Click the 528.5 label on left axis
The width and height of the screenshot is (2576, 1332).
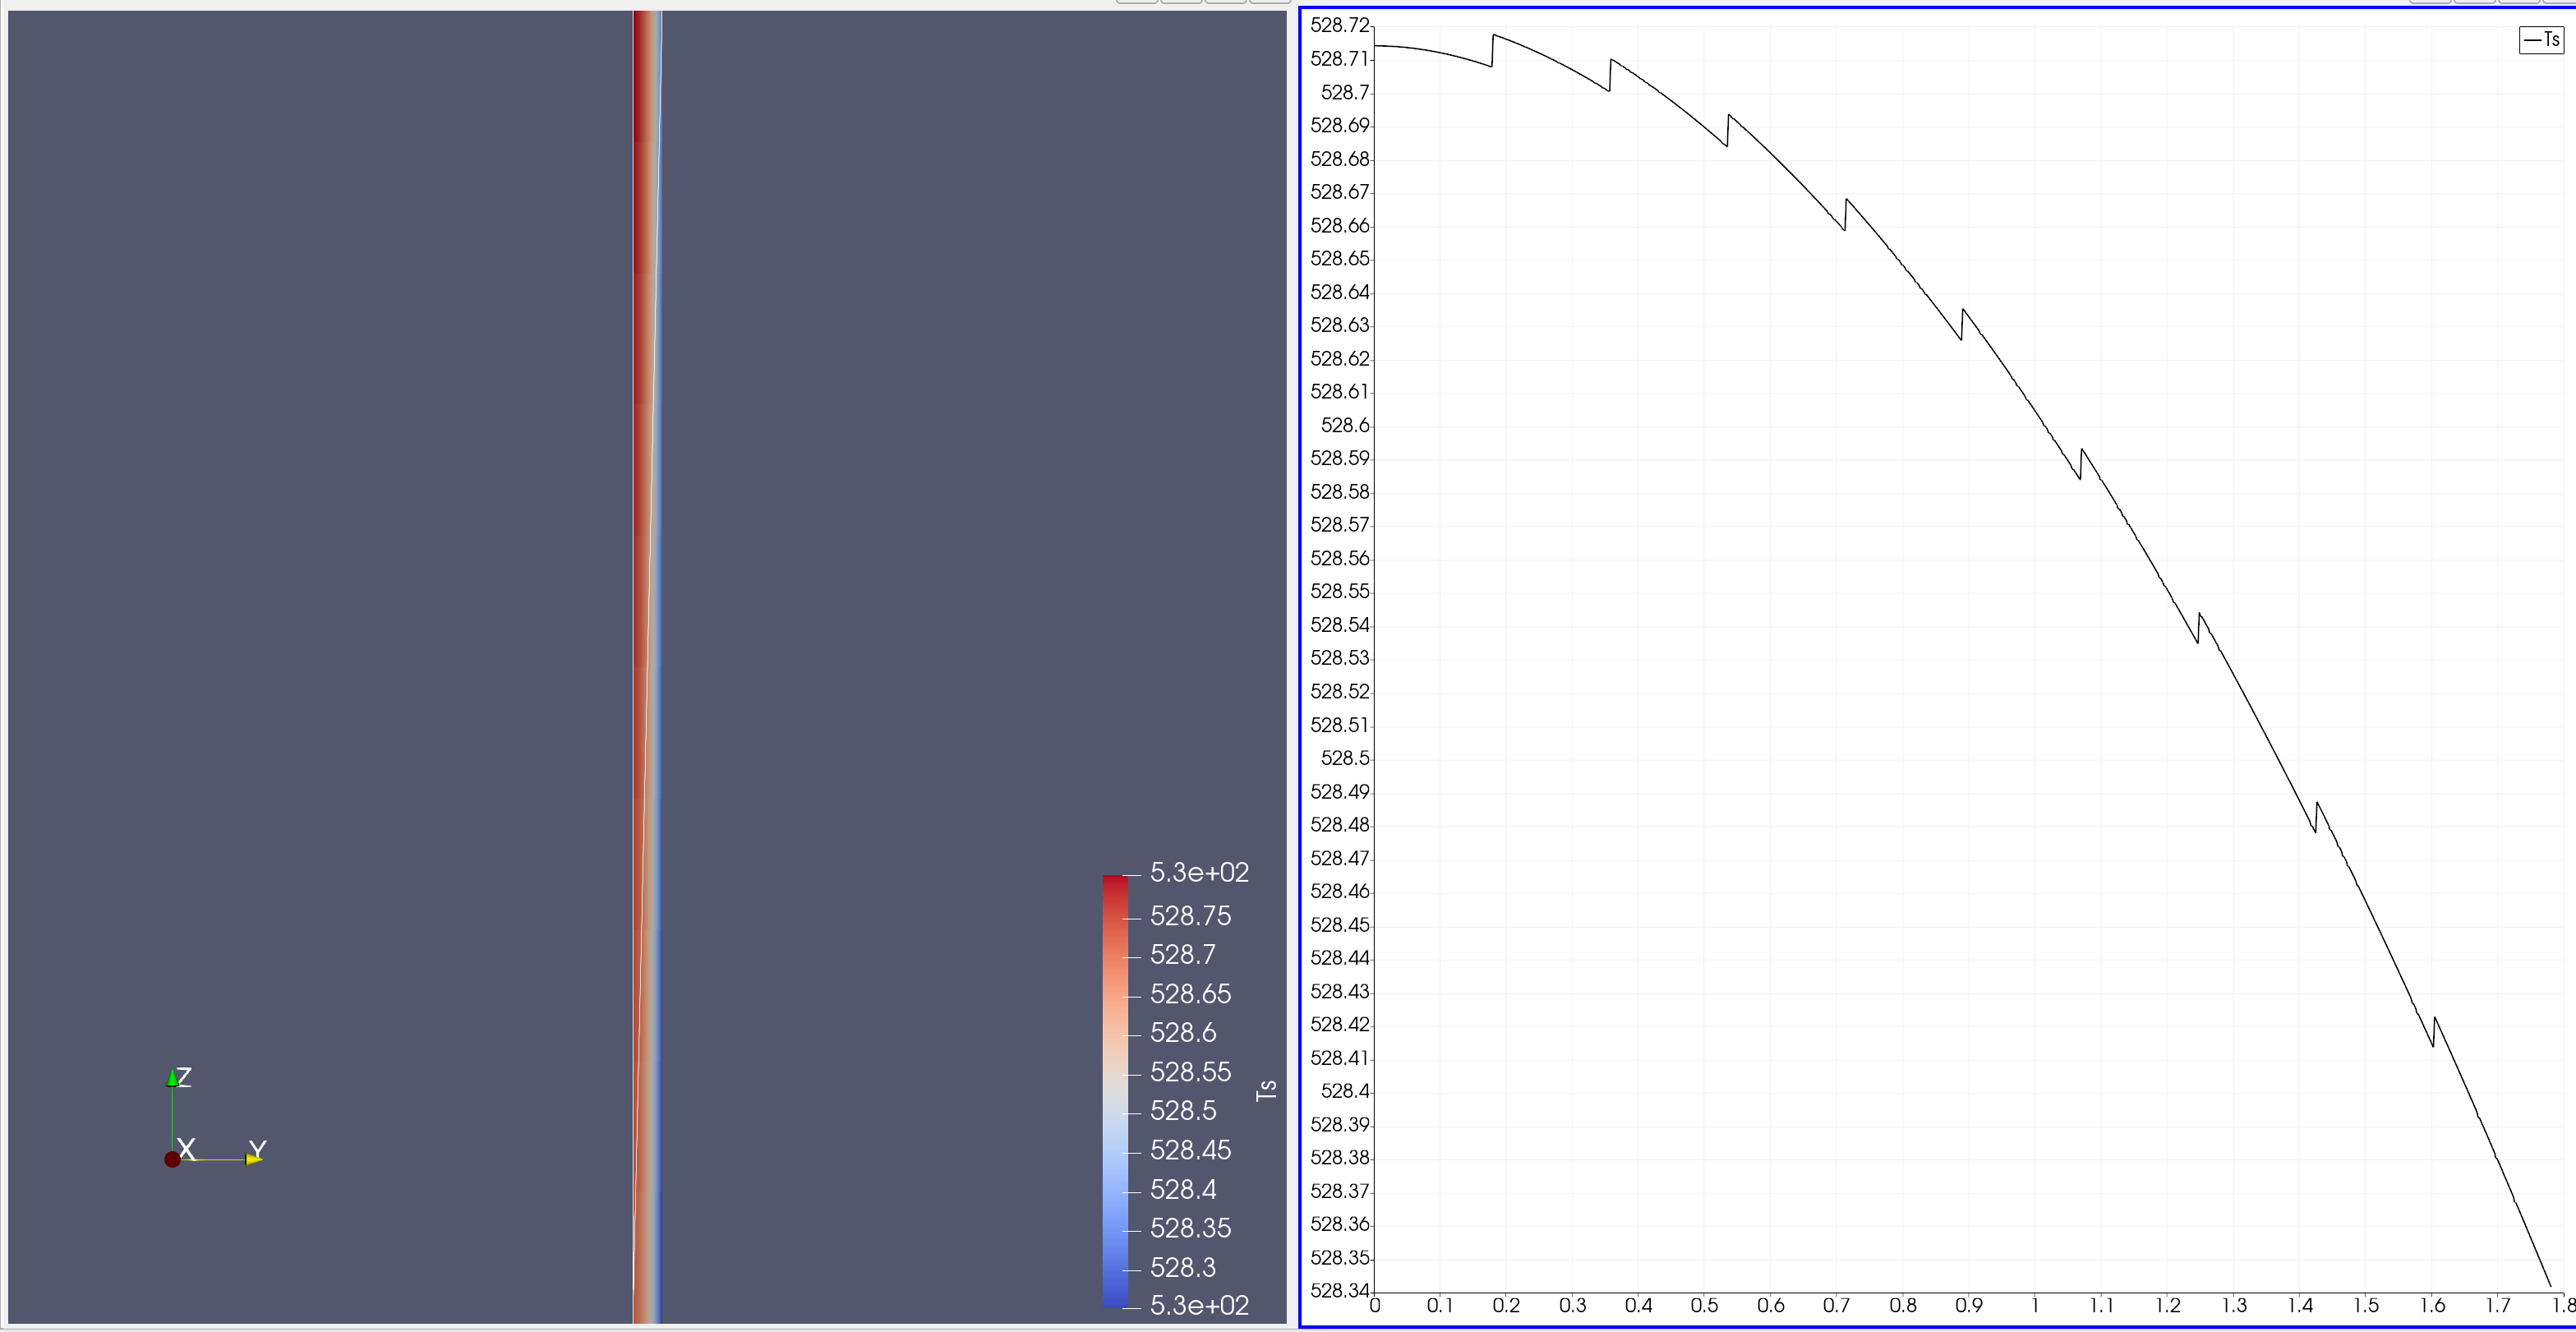point(1345,758)
